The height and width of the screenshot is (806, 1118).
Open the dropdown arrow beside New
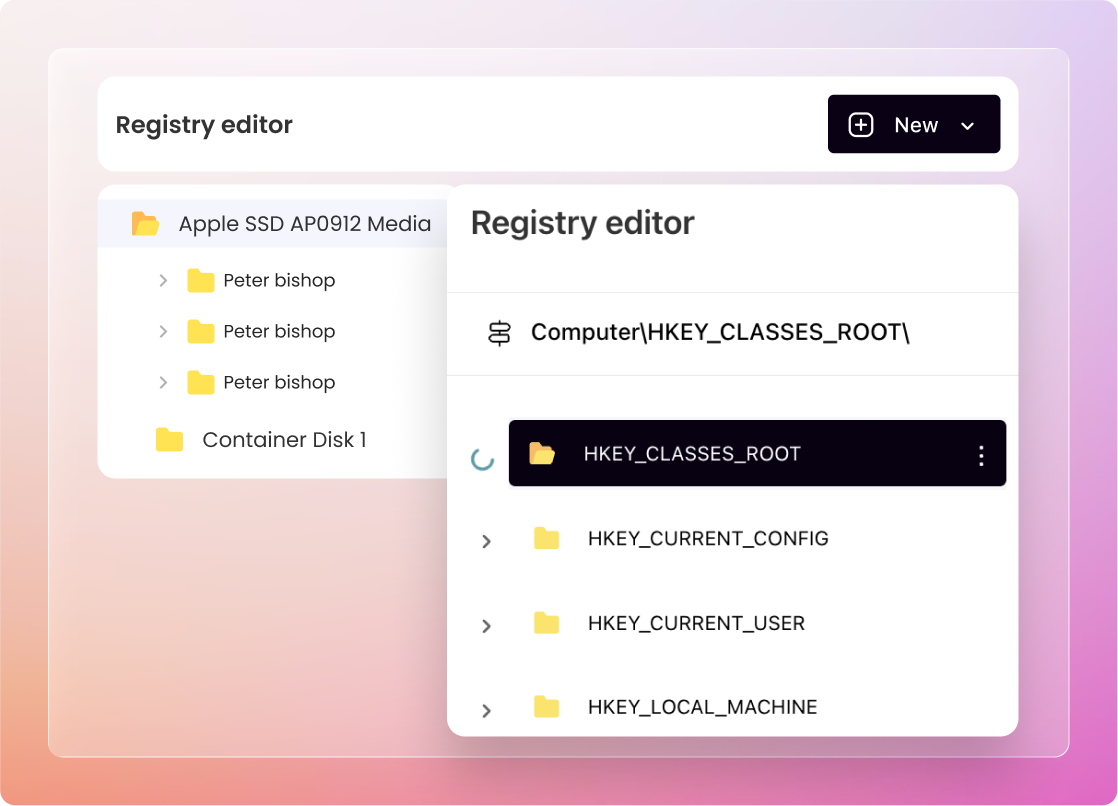click(967, 126)
